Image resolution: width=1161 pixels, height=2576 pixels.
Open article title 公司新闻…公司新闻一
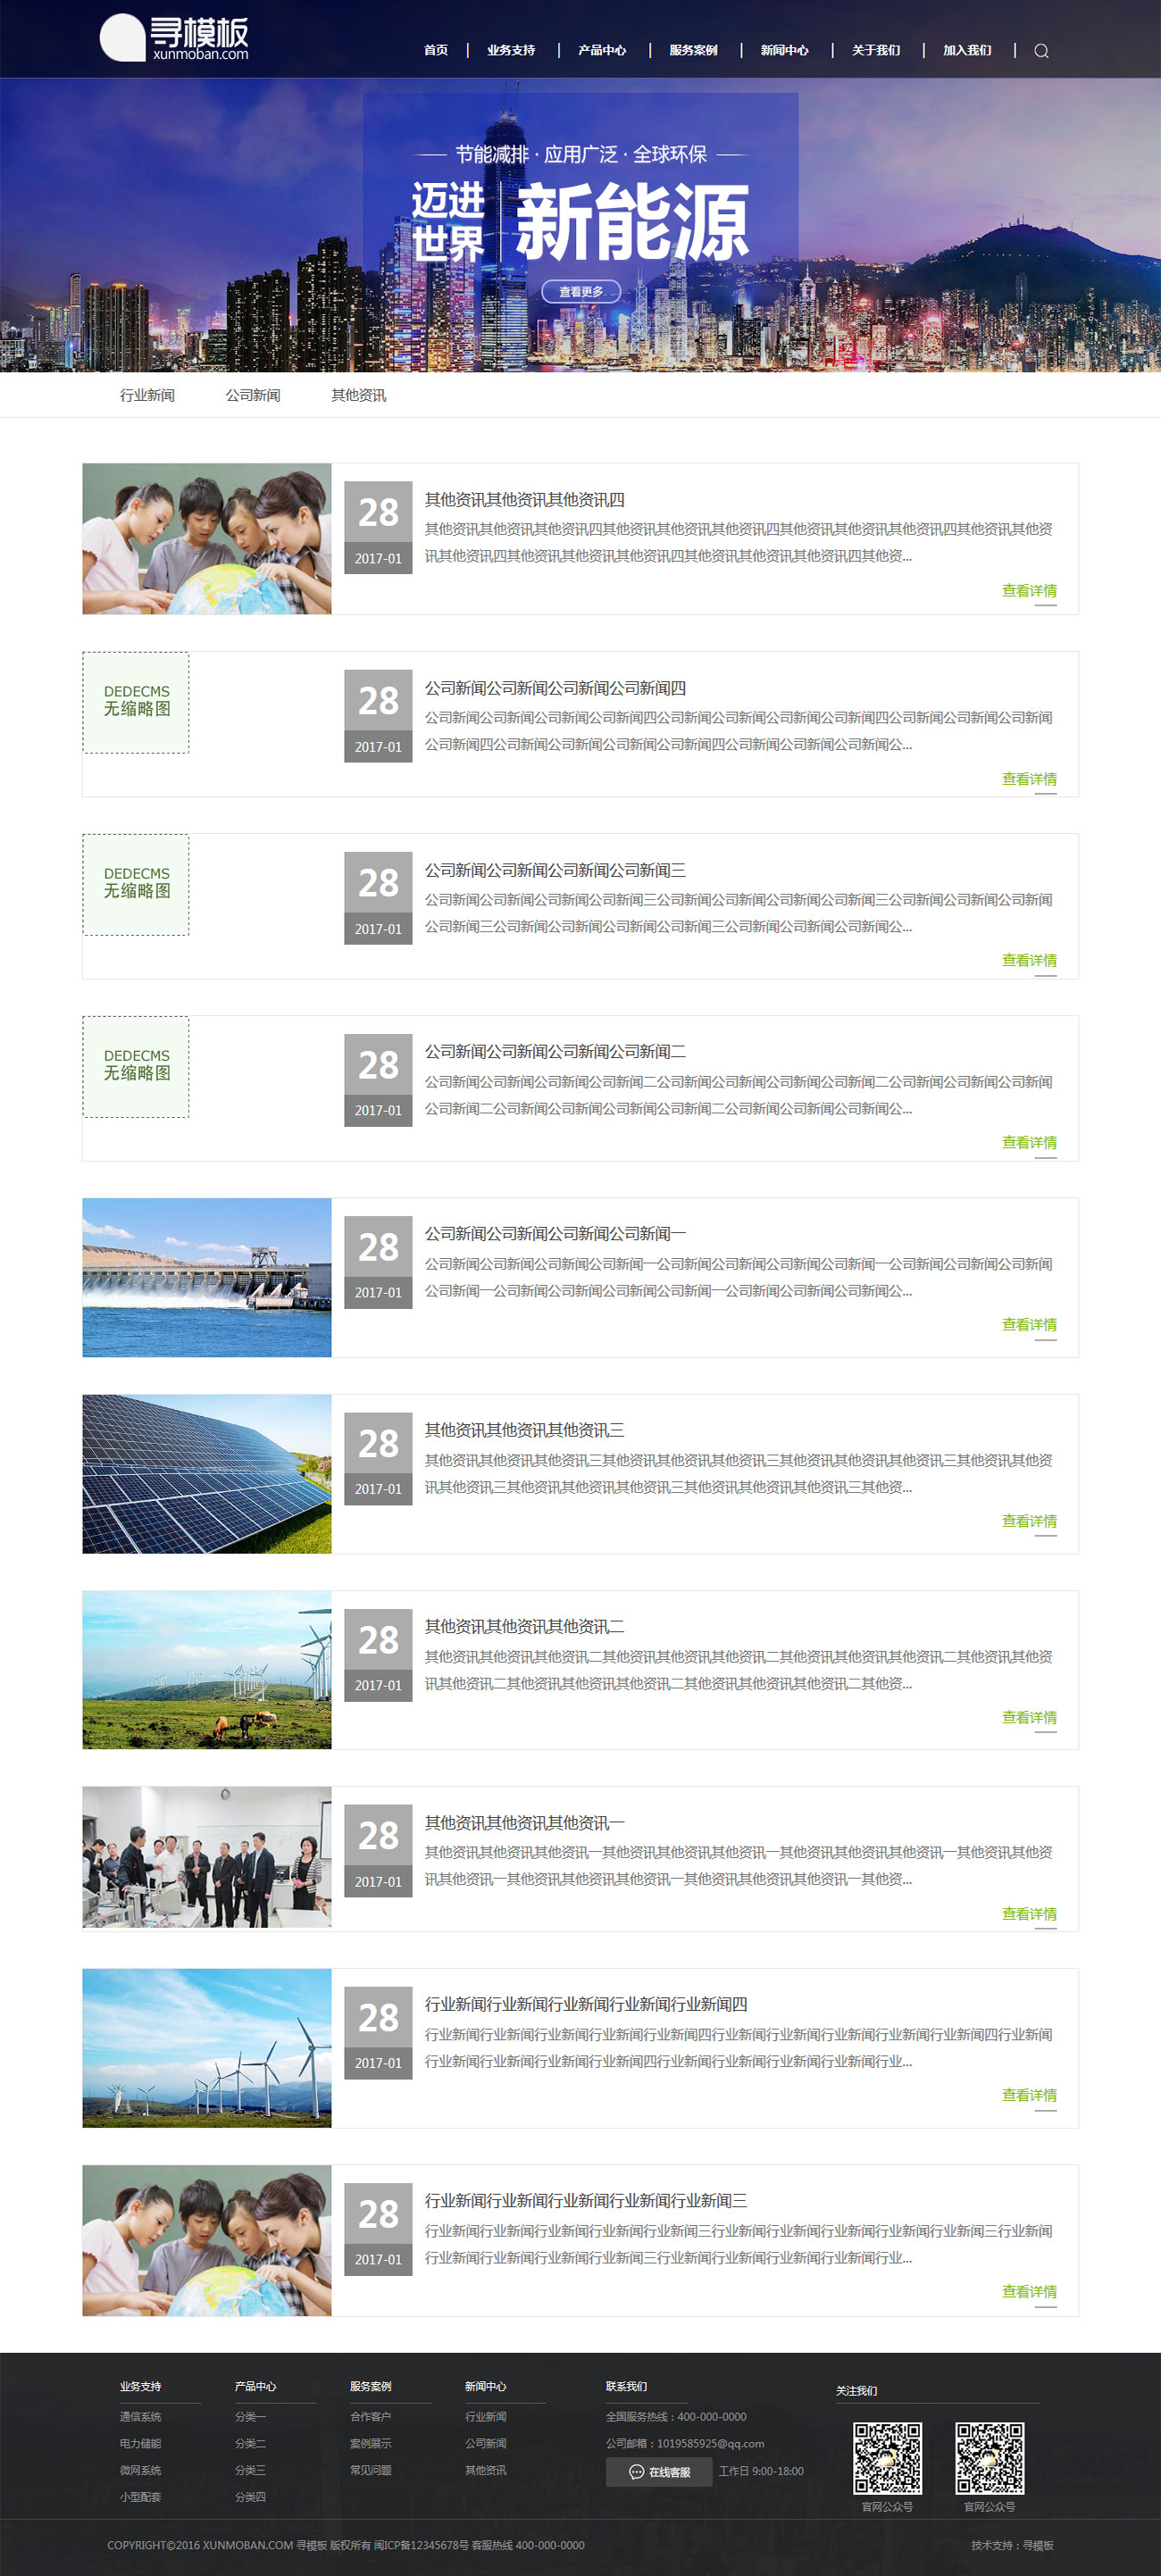pyautogui.click(x=555, y=1233)
